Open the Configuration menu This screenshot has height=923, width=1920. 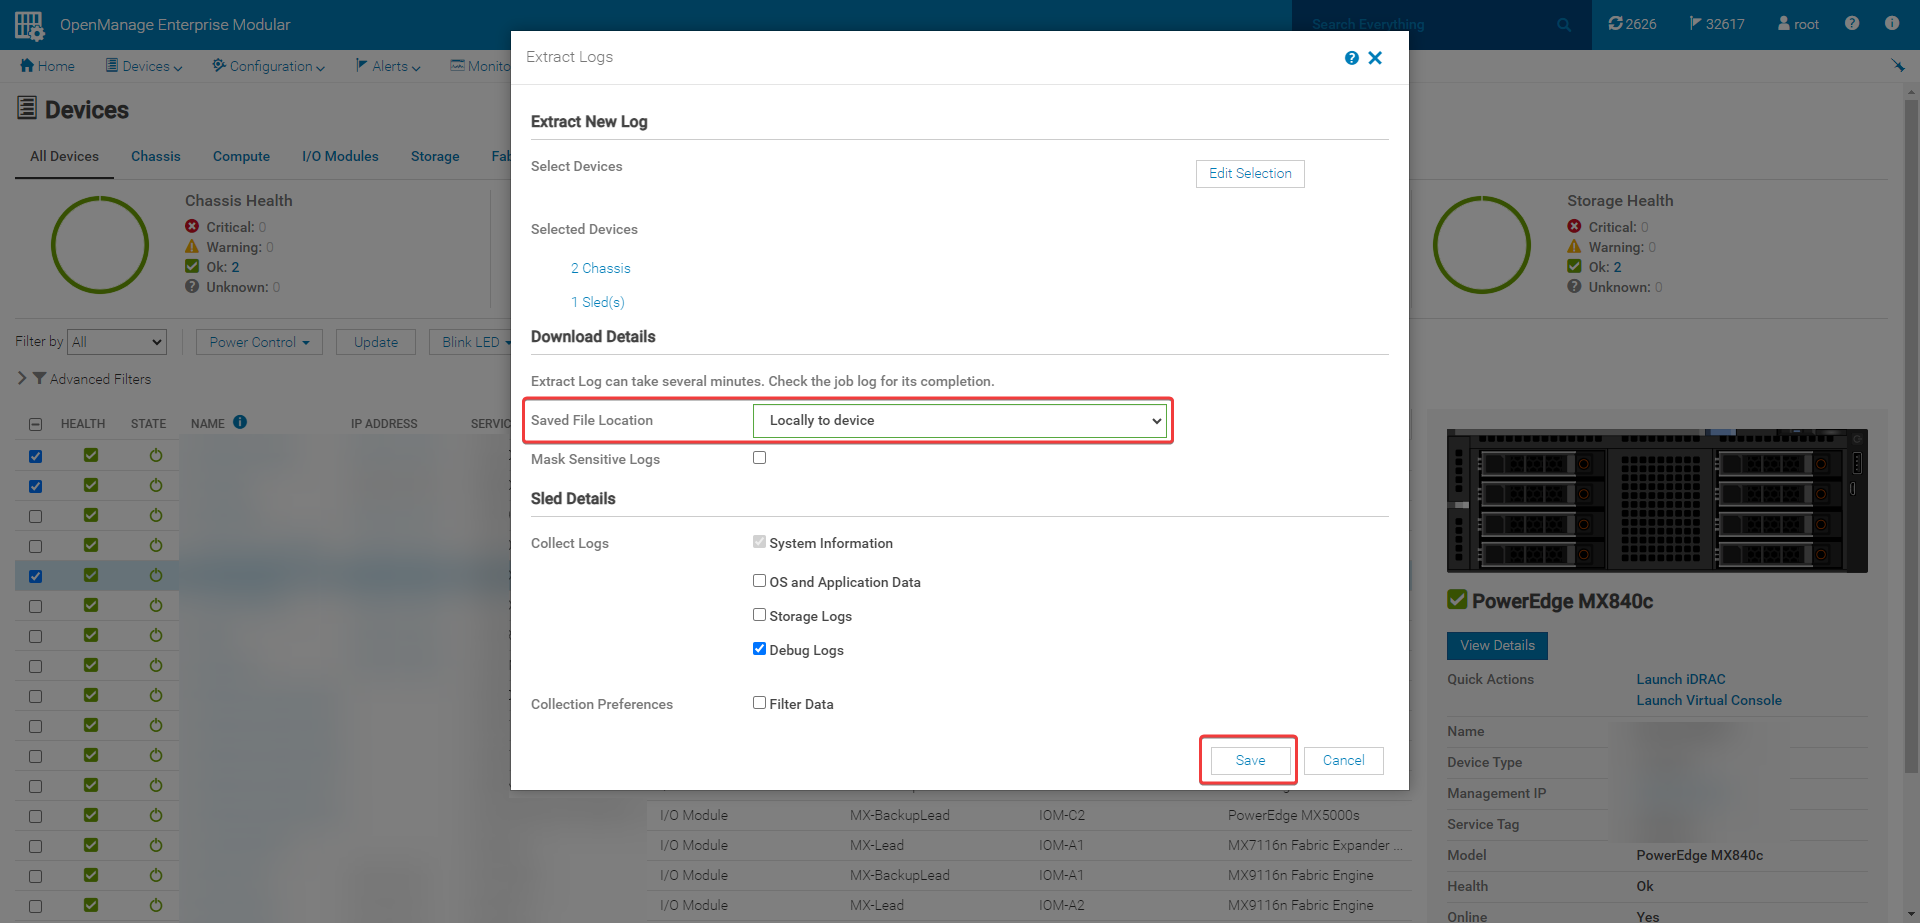269,66
